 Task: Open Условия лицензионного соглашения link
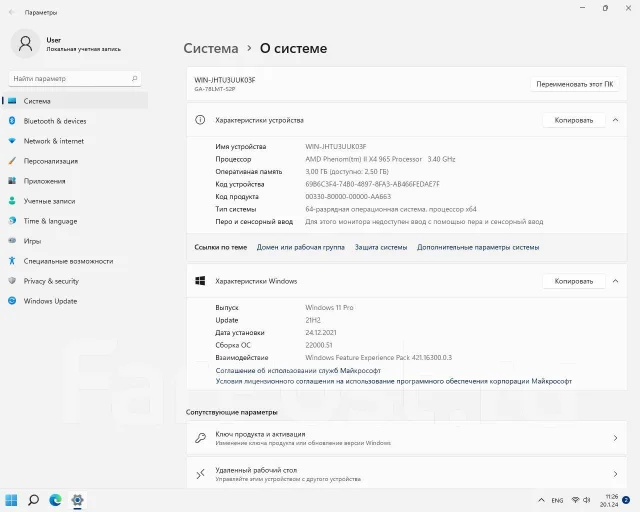[393, 381]
